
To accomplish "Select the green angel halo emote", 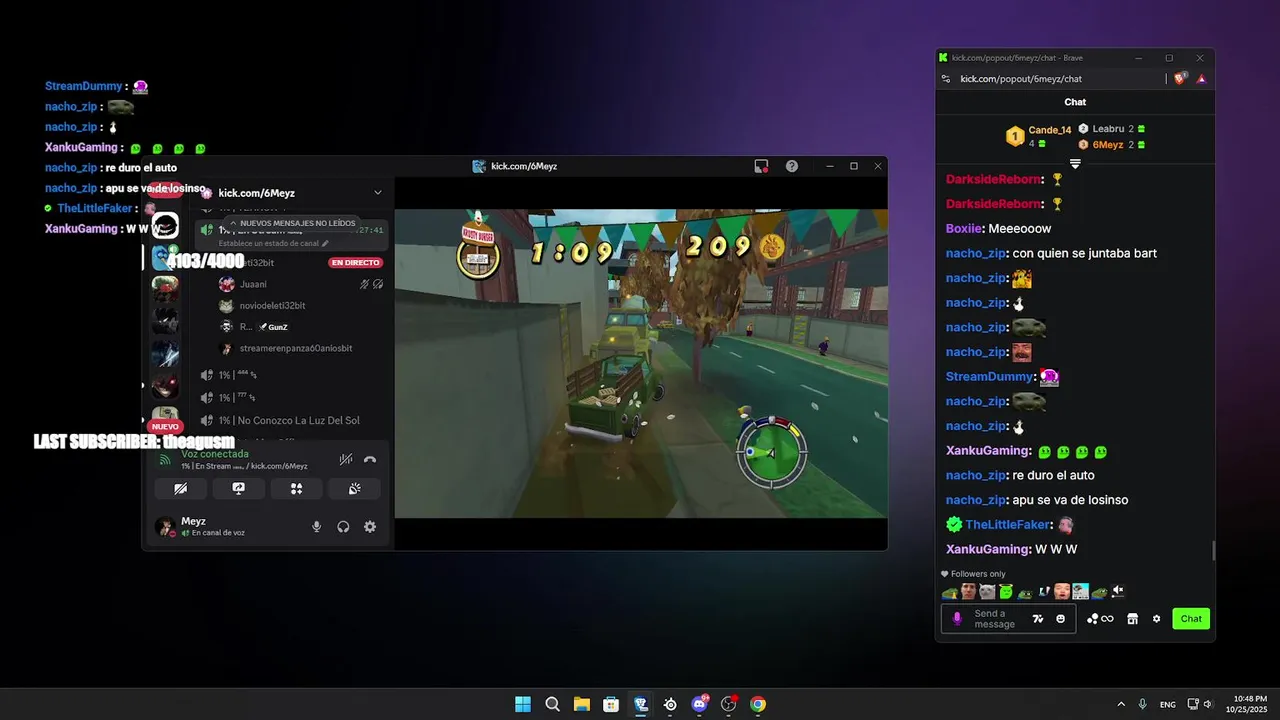I will (1006, 591).
